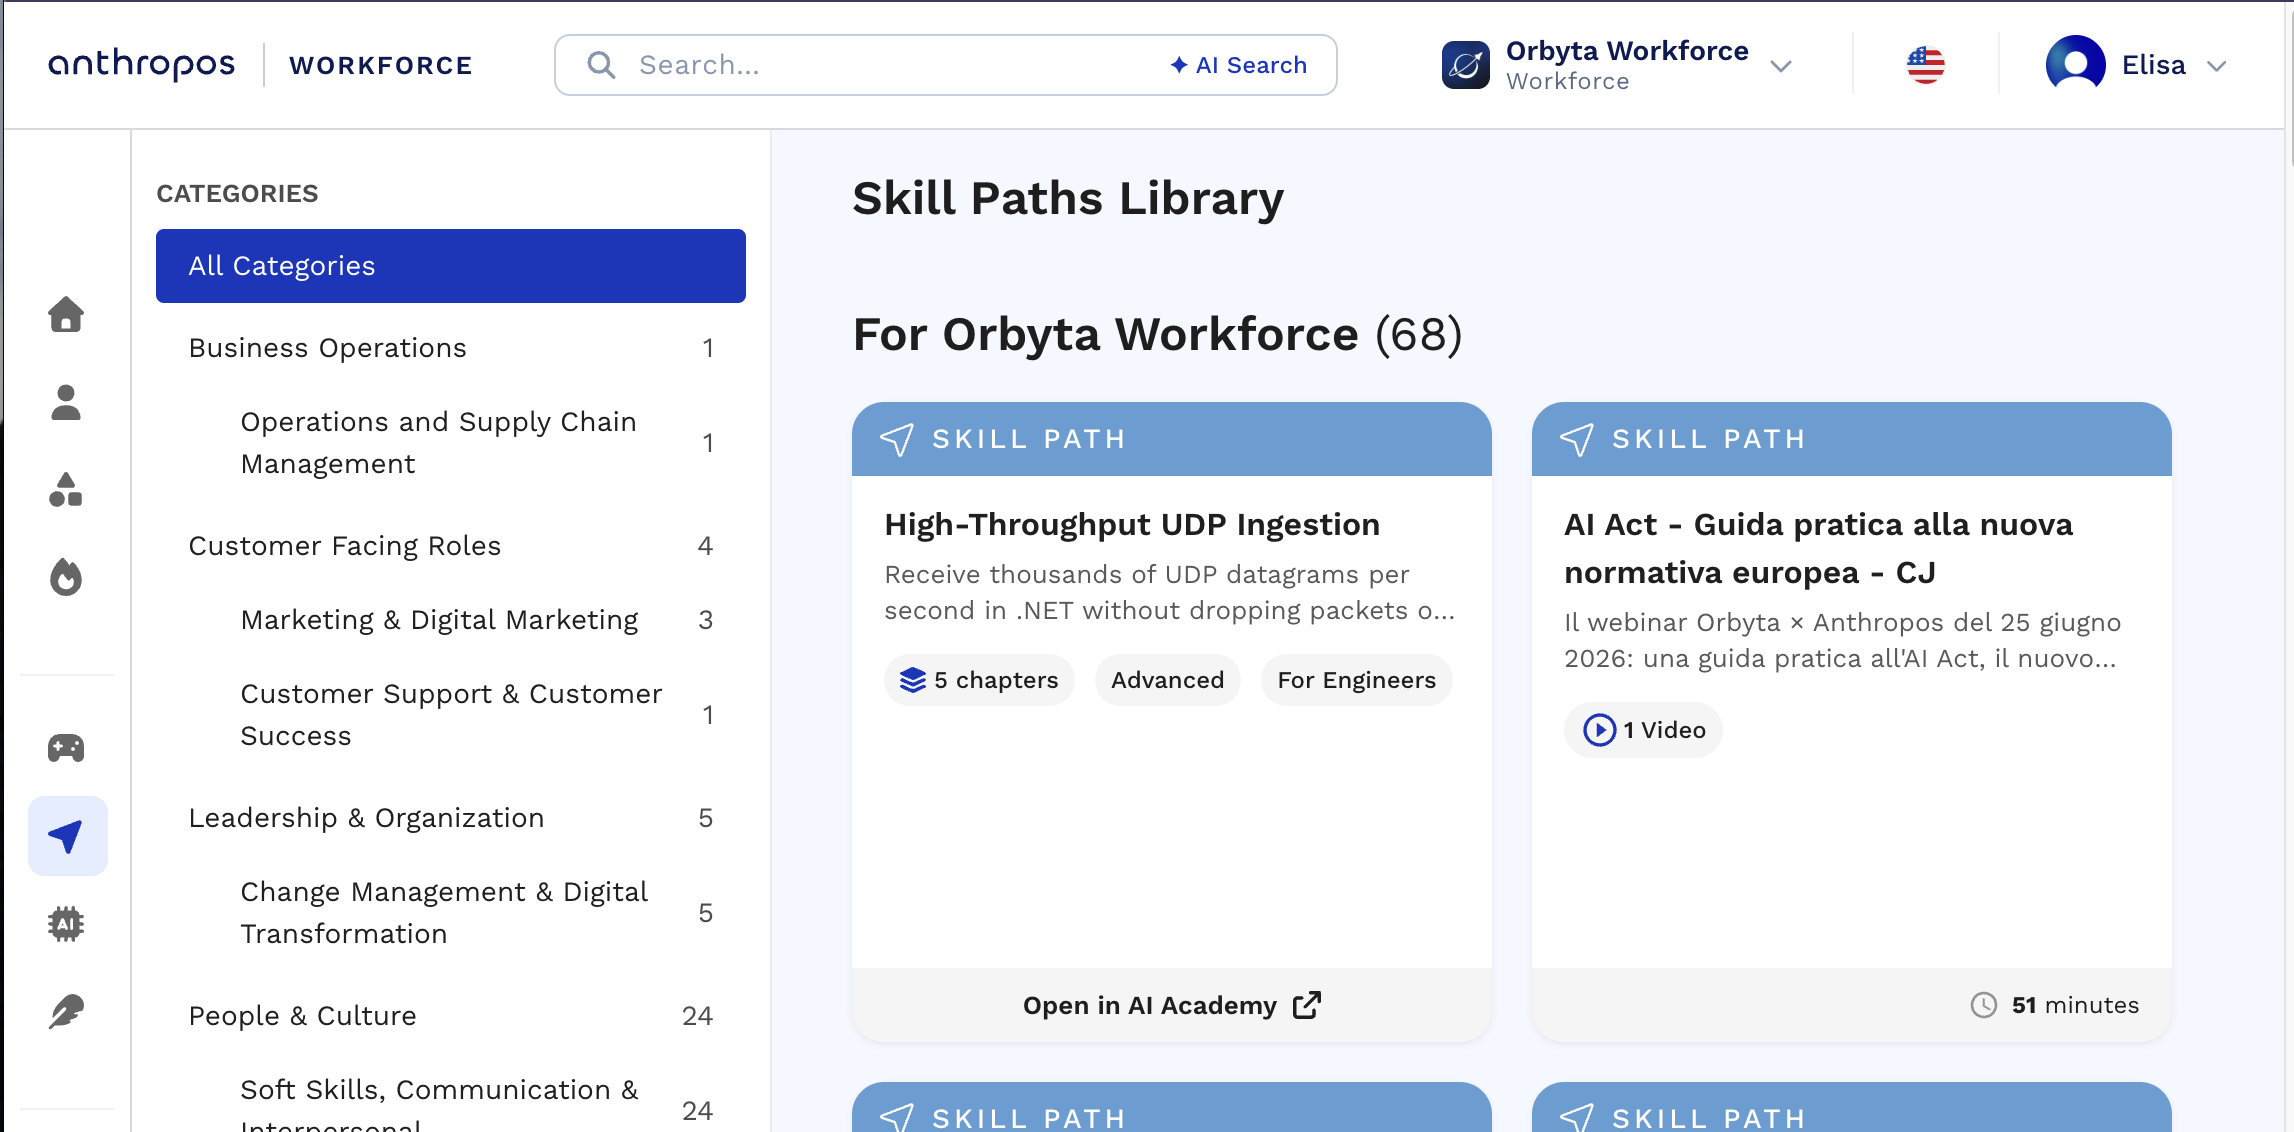The width and height of the screenshot is (2294, 1132).
Task: Select Change Management & Digital Transformation subcategory
Action: [x=451, y=913]
